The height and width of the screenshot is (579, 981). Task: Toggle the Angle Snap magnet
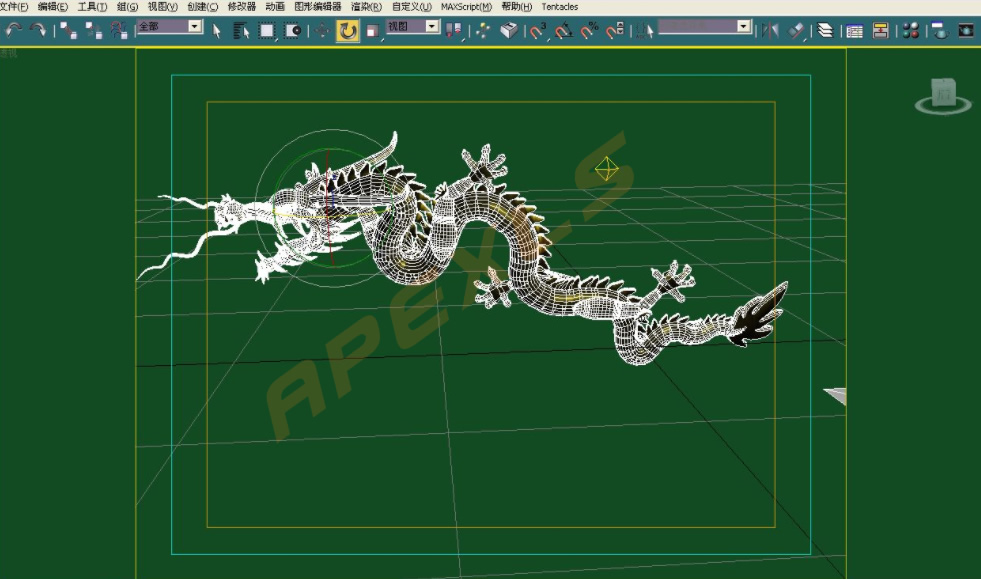click(x=563, y=30)
